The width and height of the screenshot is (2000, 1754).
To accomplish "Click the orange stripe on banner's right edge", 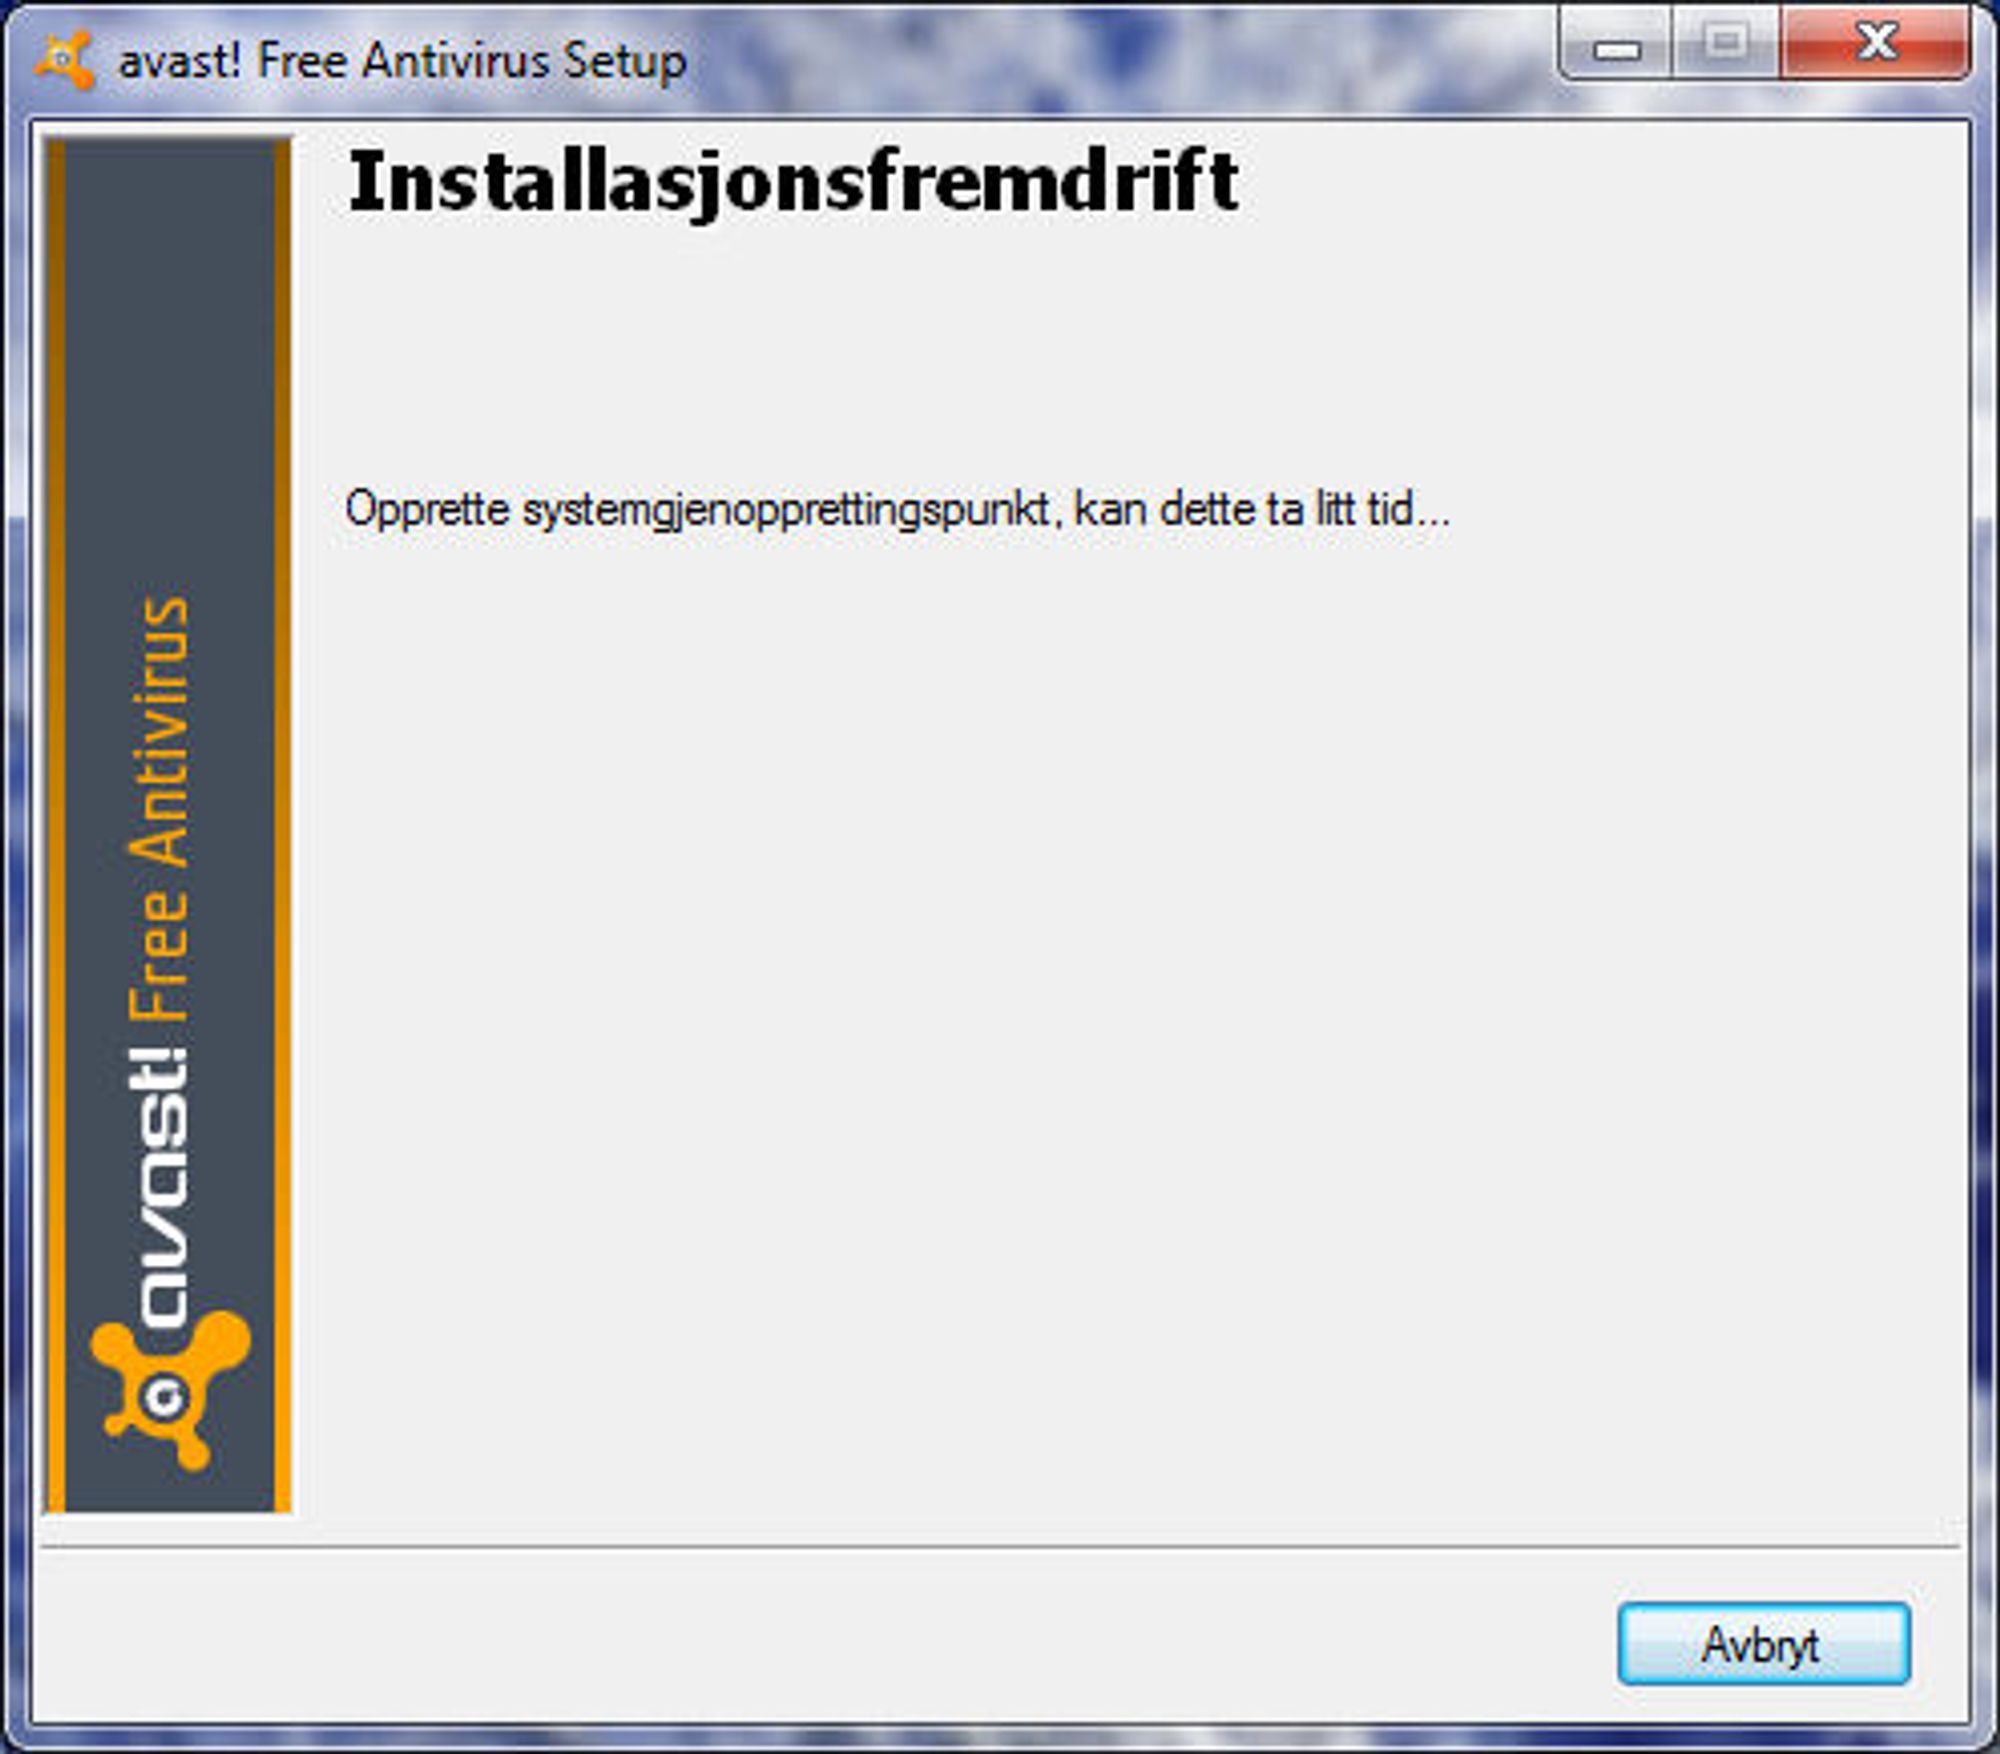I will click(283, 825).
